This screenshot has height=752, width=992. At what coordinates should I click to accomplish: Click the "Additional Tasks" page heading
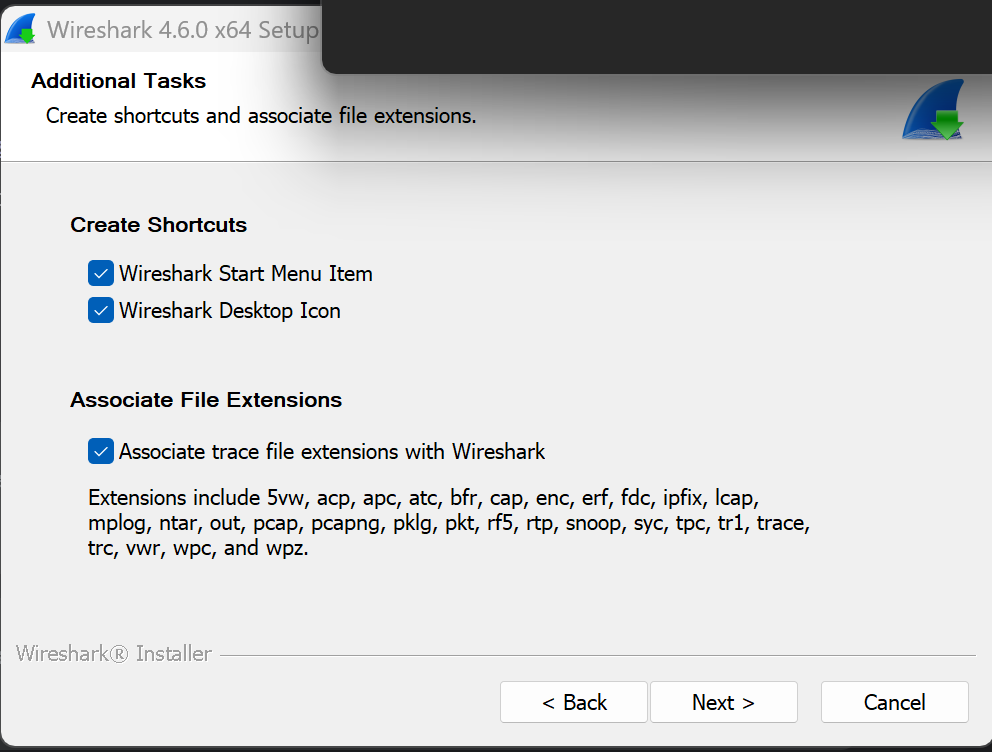(118, 81)
